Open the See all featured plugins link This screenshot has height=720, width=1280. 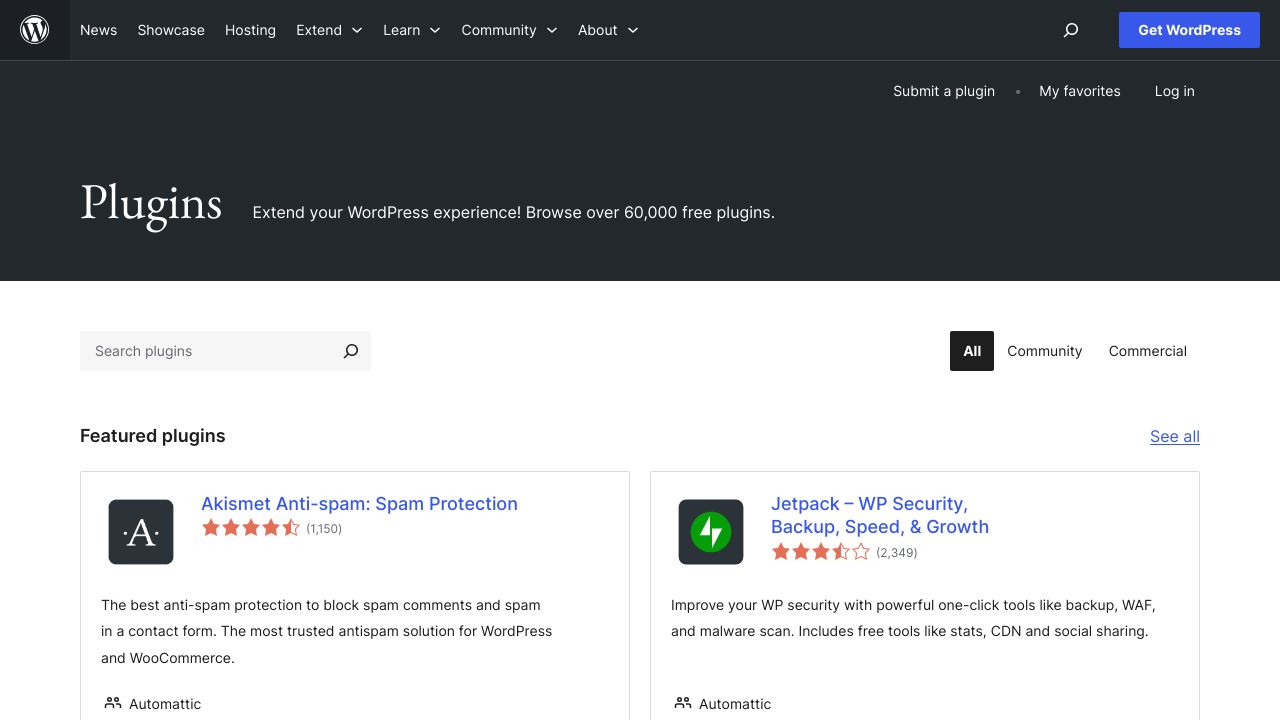point(1174,436)
